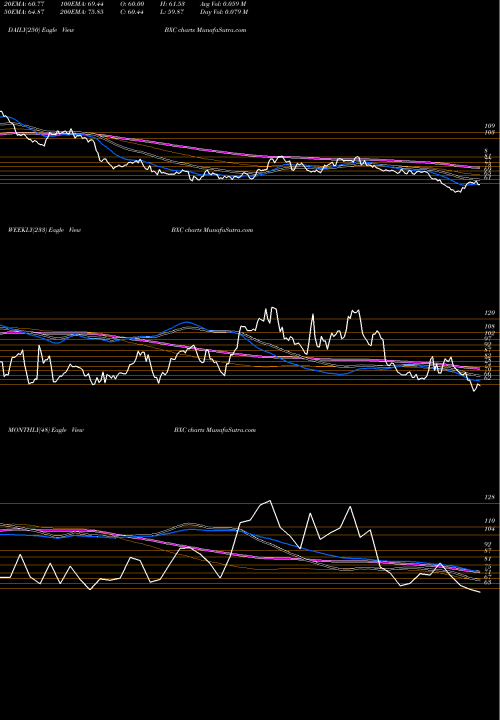500x720 pixels.
Task: Select the high price H: 61.58
Action: [x=172, y=4]
